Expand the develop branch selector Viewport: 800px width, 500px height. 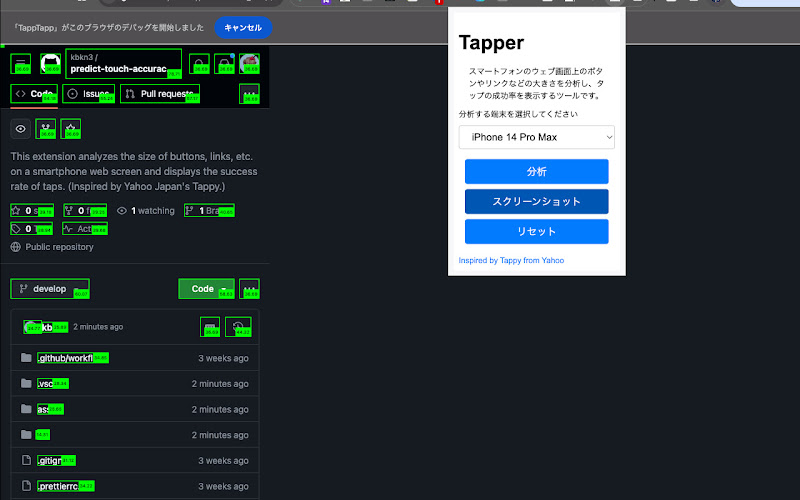point(50,289)
